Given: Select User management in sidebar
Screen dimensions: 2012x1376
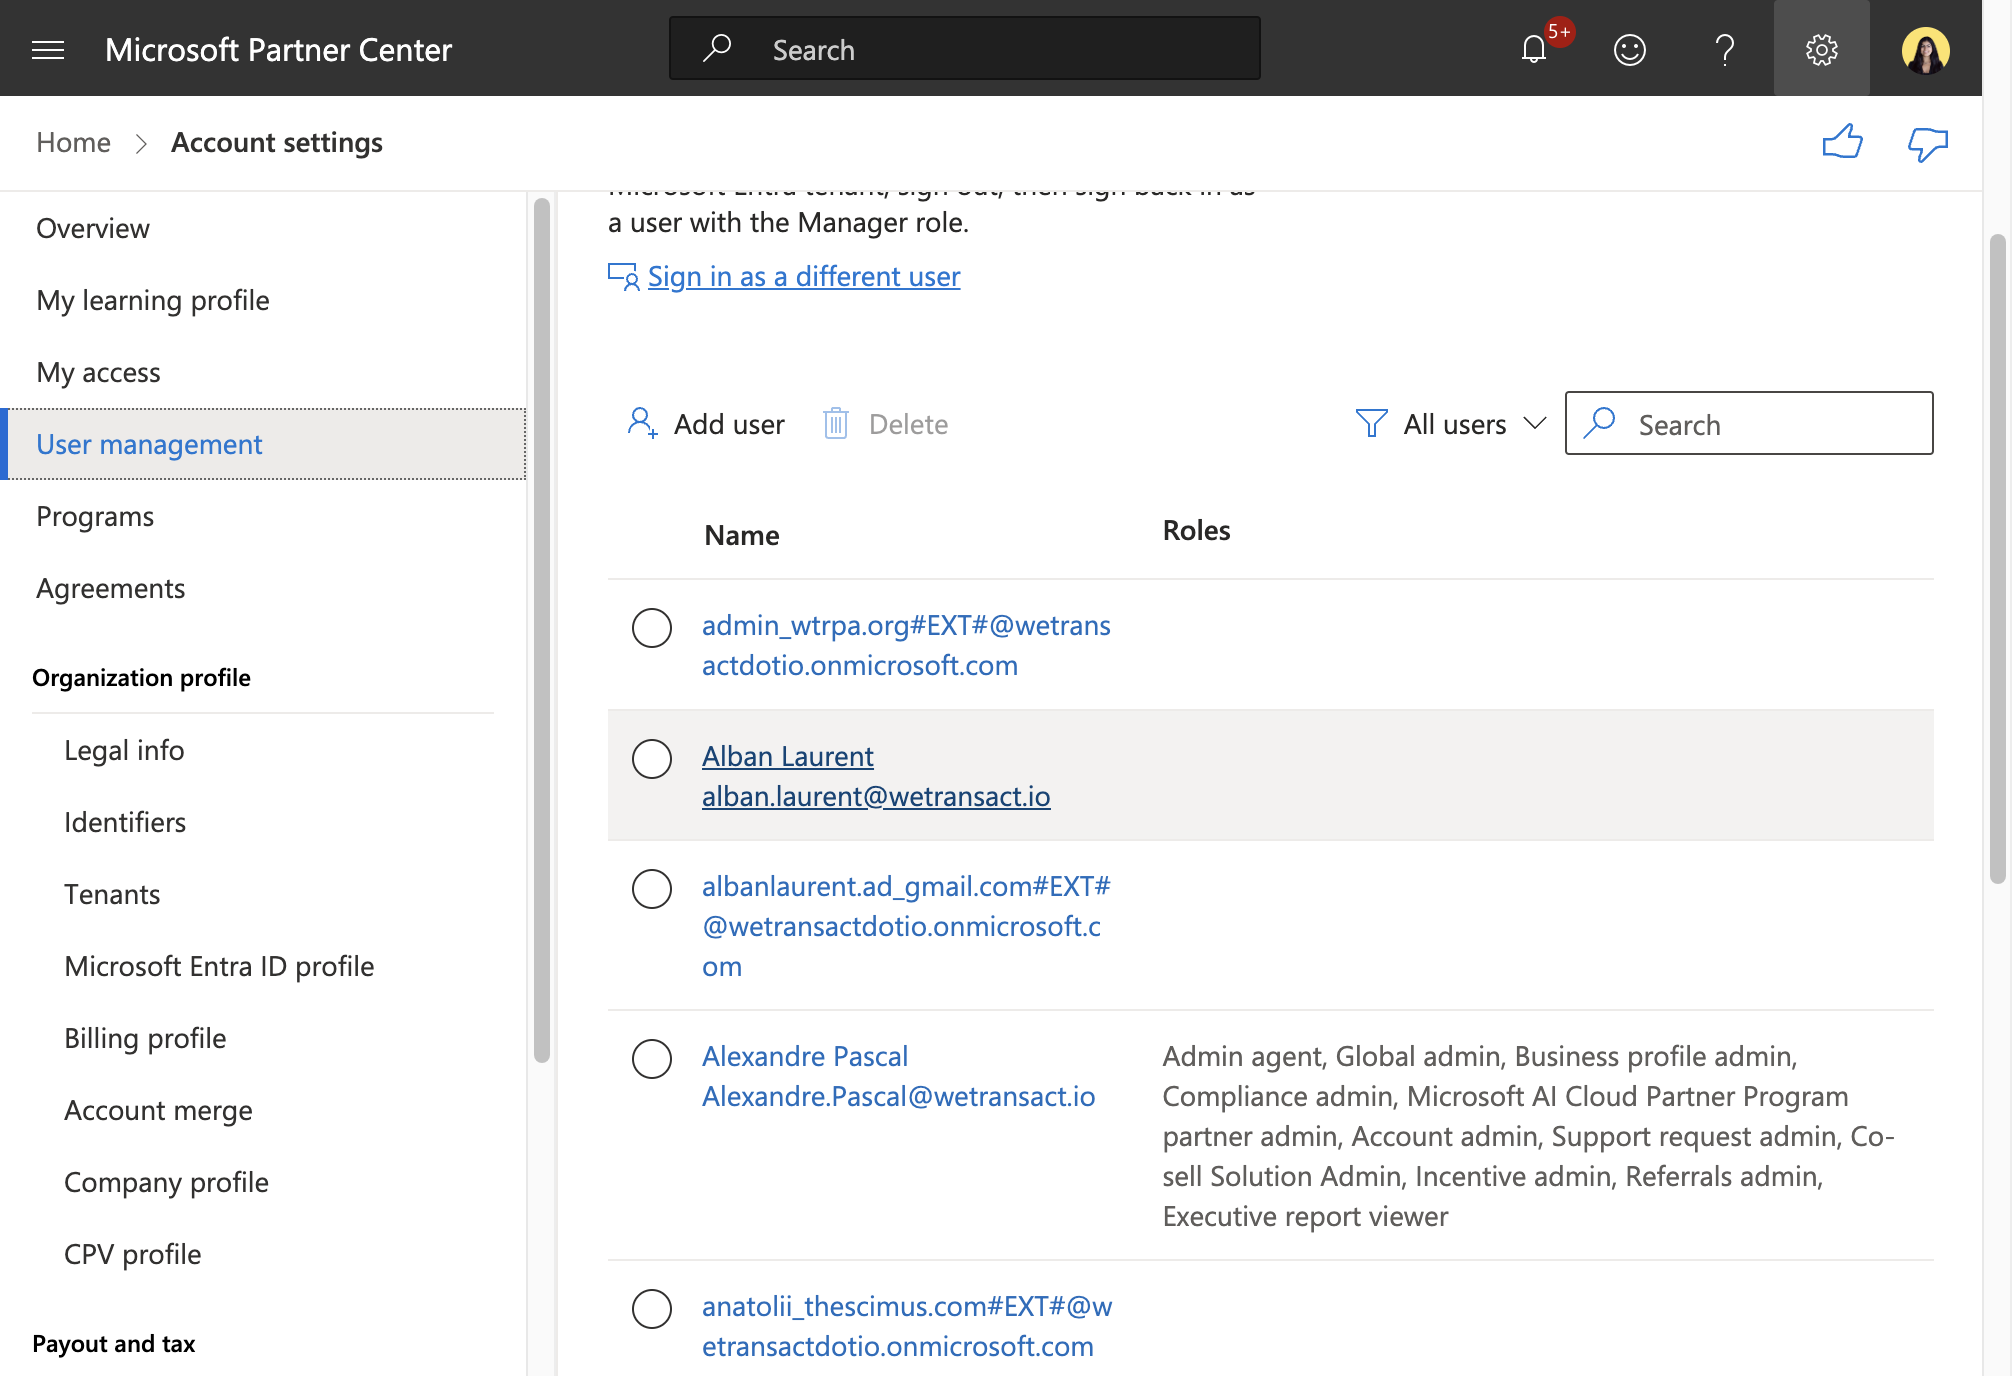Looking at the screenshot, I should click(x=265, y=444).
